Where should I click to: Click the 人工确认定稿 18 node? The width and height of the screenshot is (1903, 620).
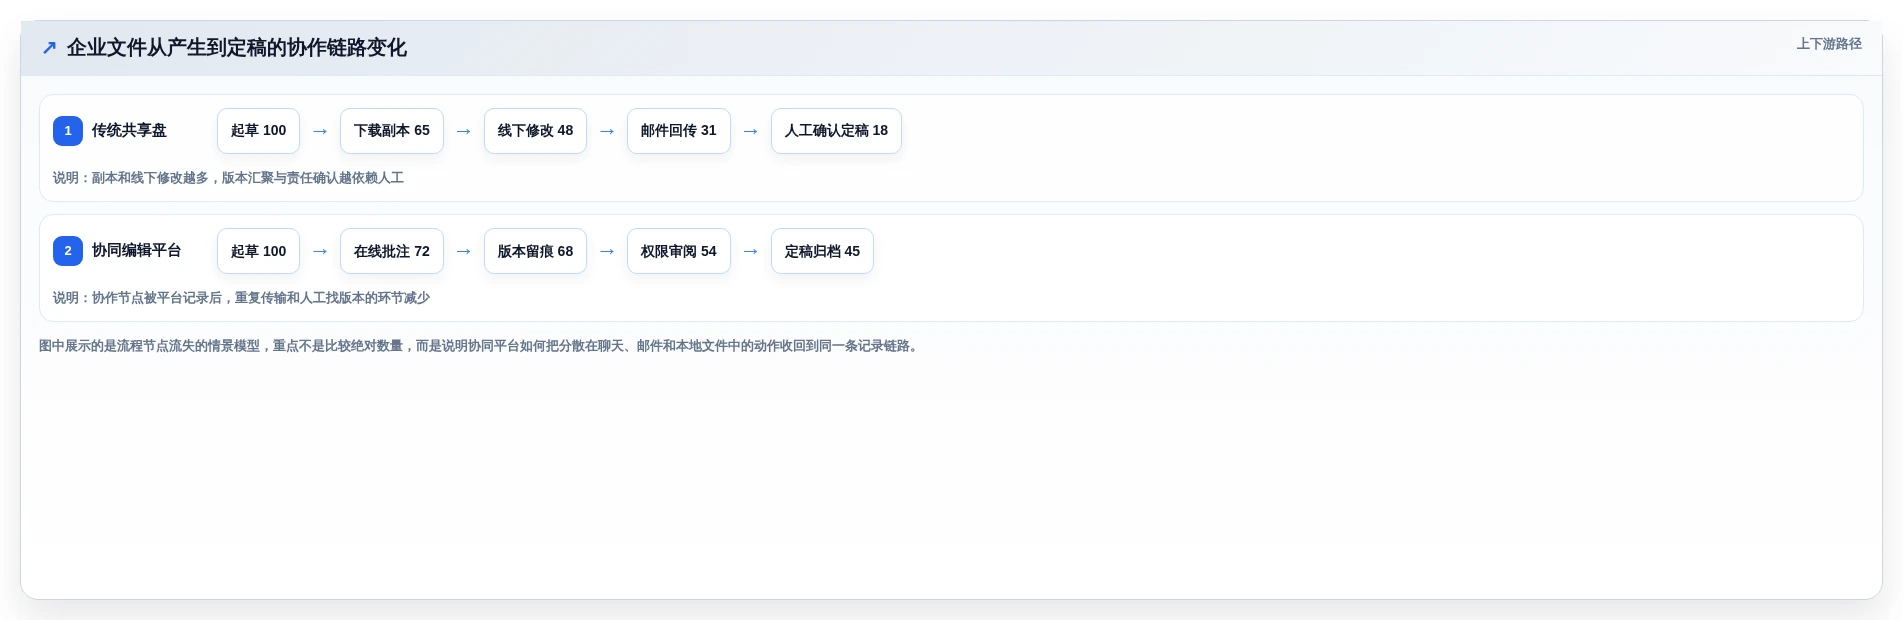point(836,131)
